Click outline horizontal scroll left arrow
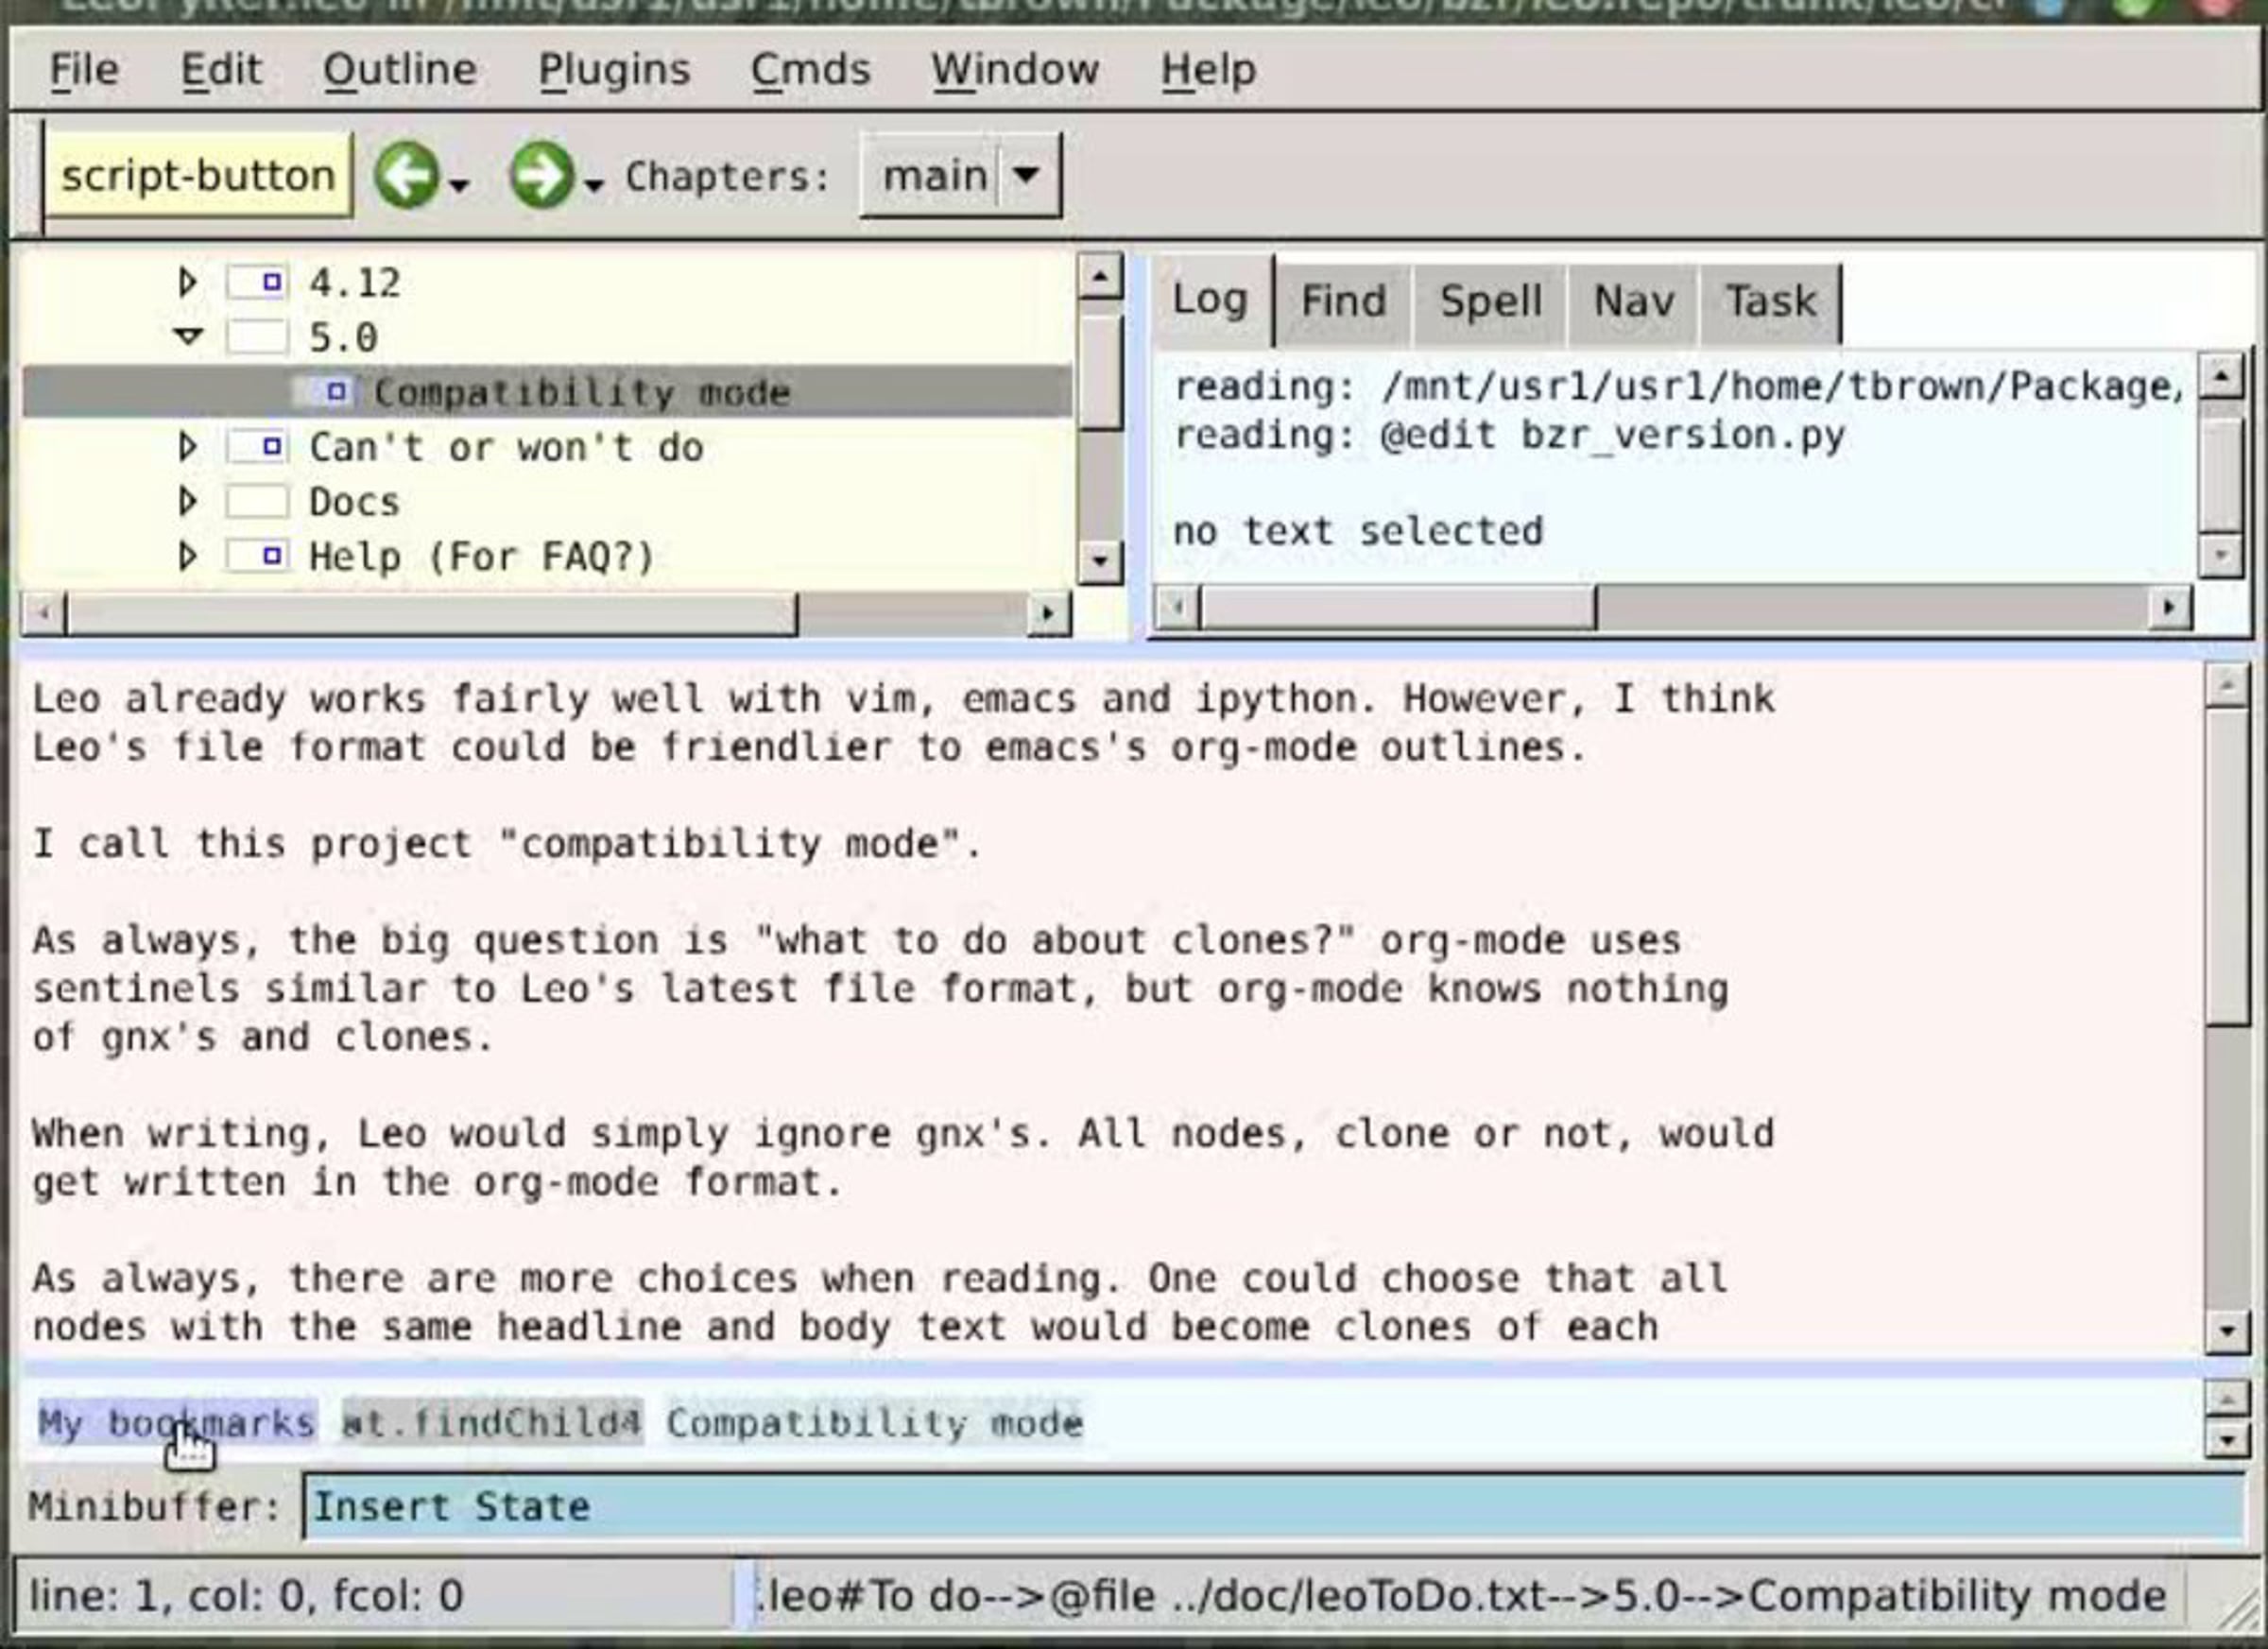The height and width of the screenshot is (1649, 2268). (43, 612)
